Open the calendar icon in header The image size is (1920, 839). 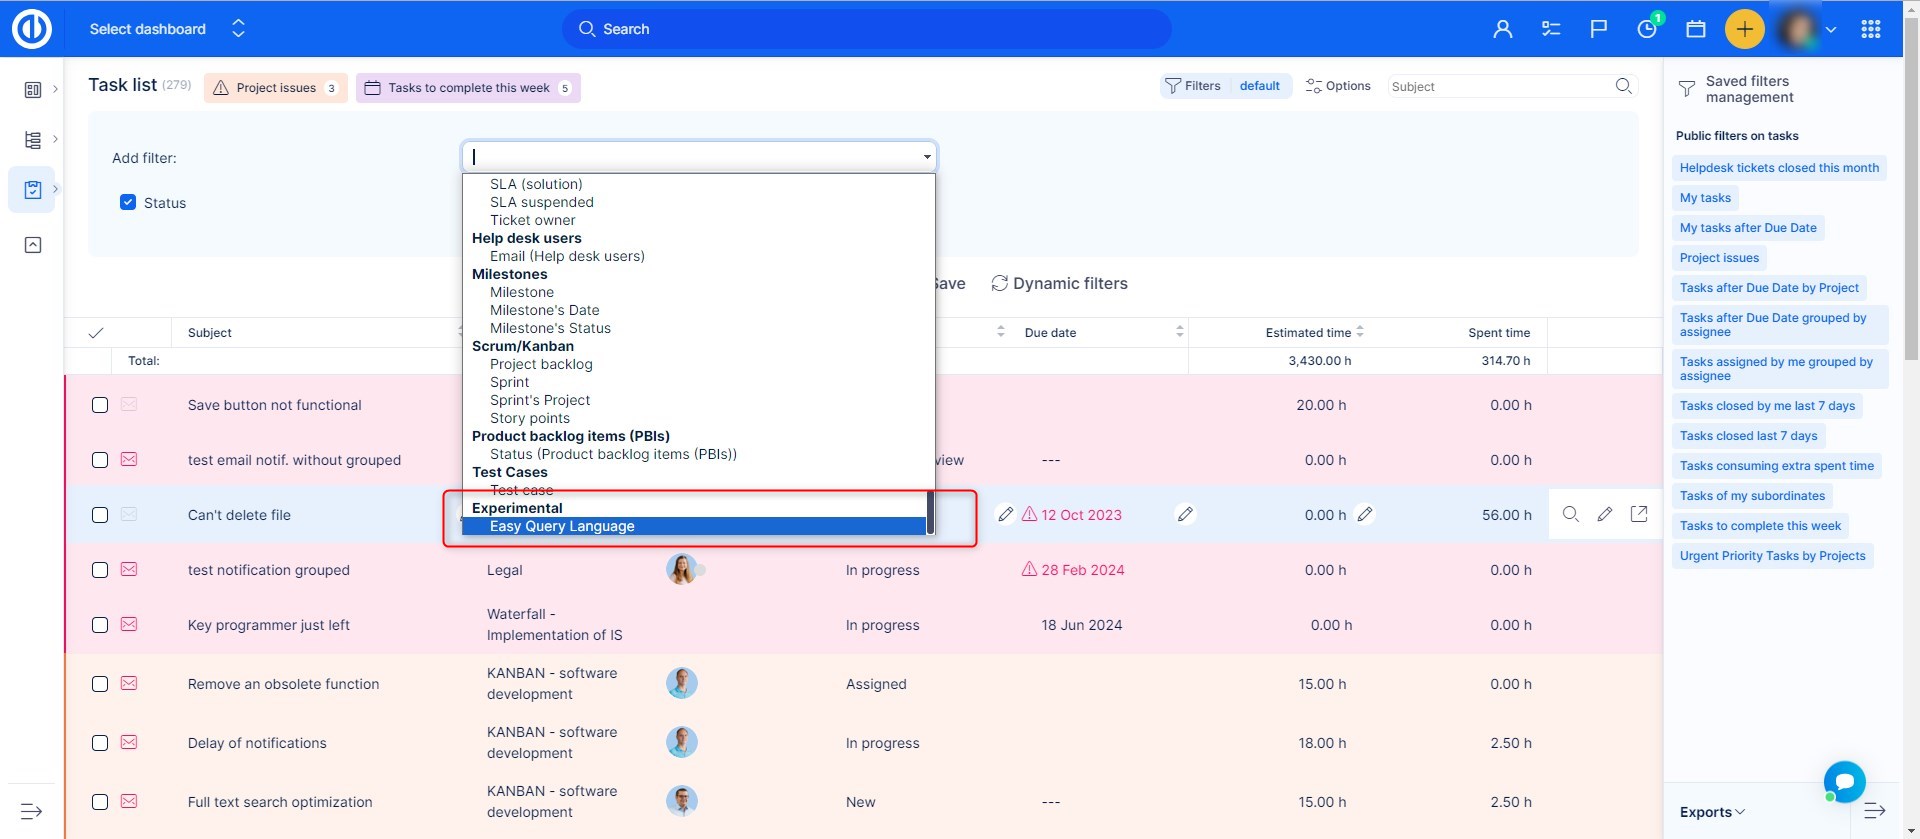point(1695,29)
